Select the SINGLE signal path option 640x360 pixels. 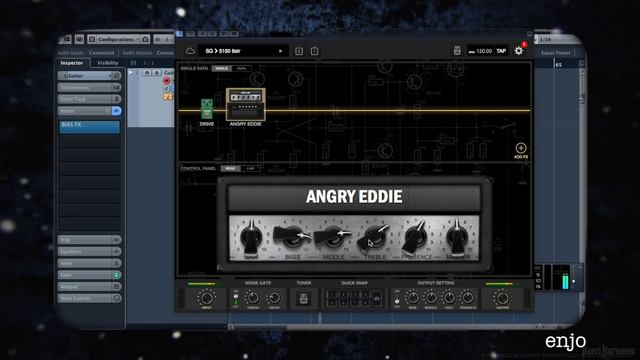(222, 68)
